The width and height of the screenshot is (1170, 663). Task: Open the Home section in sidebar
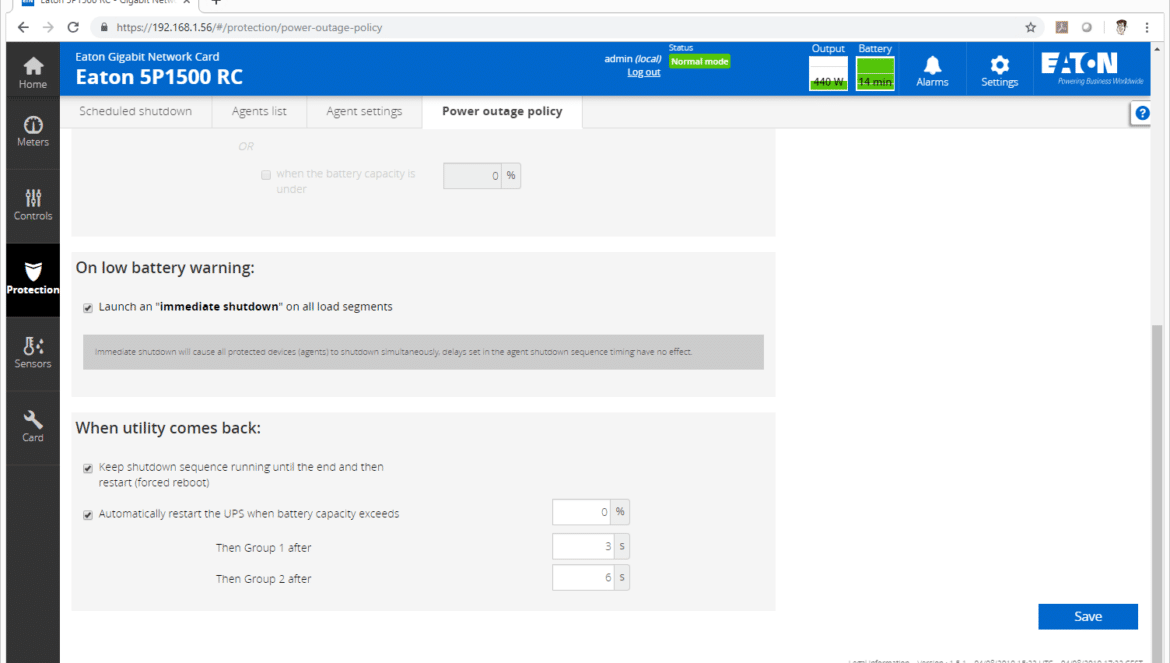[33, 72]
